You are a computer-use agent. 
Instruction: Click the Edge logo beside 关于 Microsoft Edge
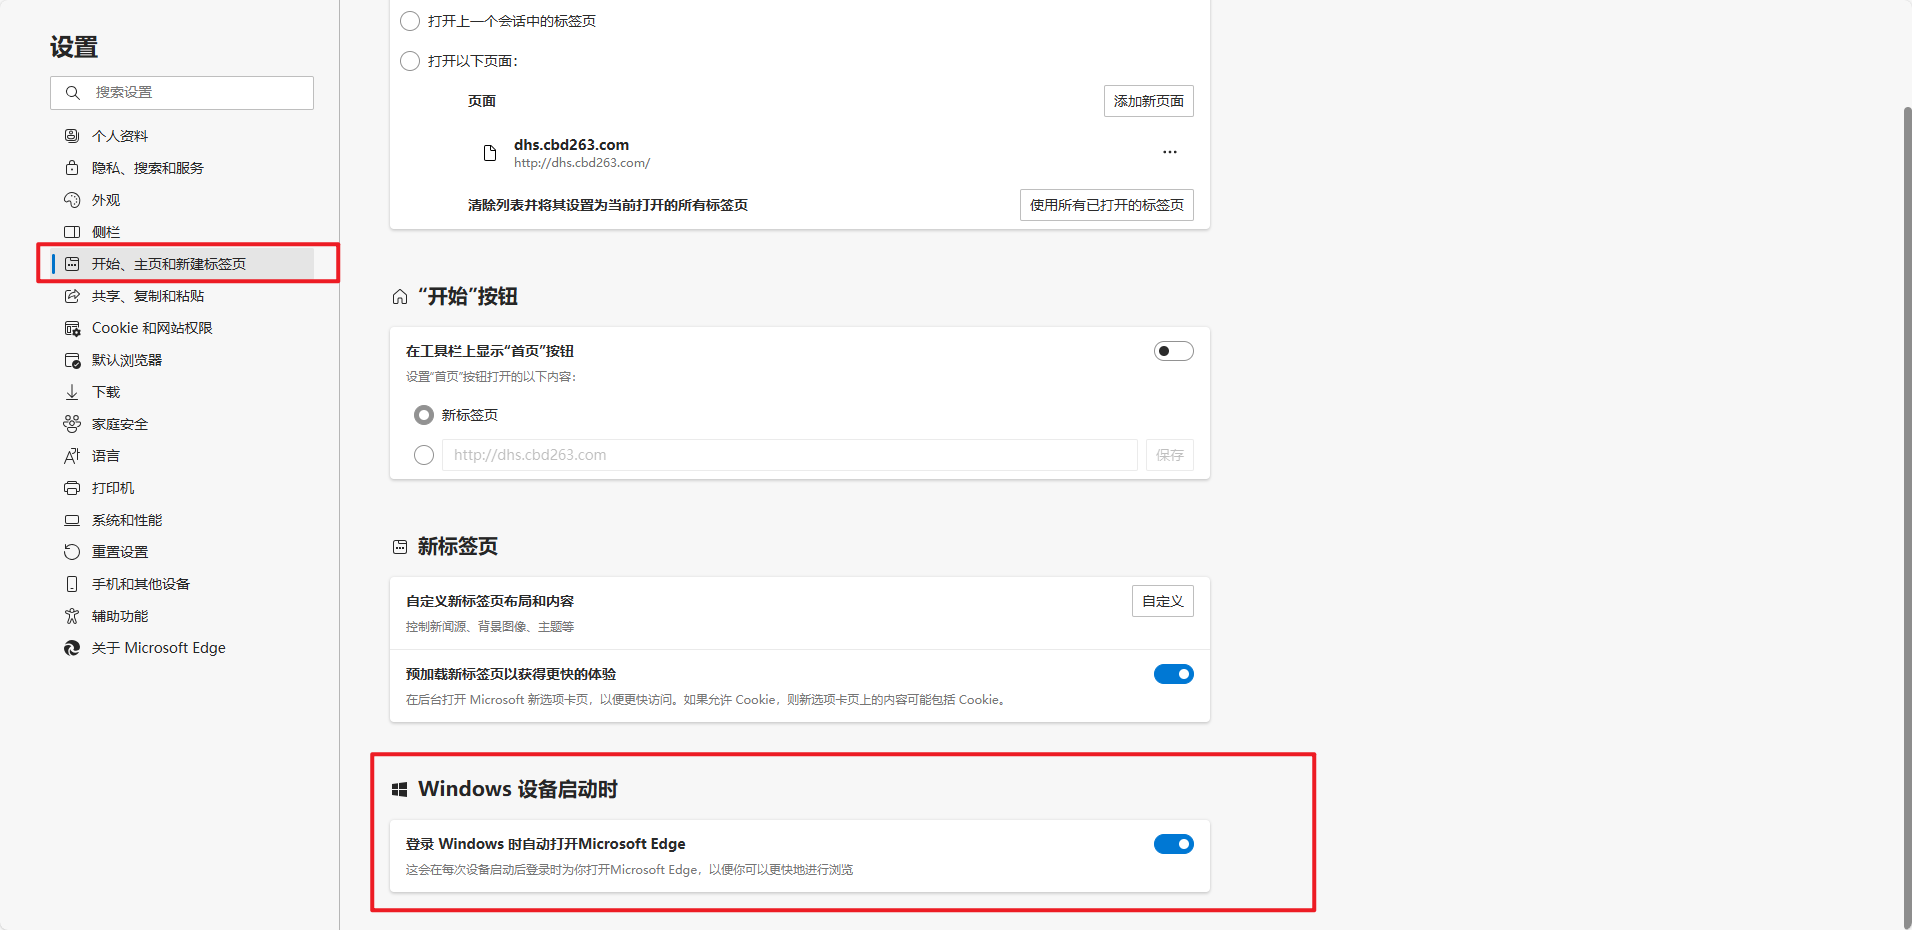tap(71, 647)
